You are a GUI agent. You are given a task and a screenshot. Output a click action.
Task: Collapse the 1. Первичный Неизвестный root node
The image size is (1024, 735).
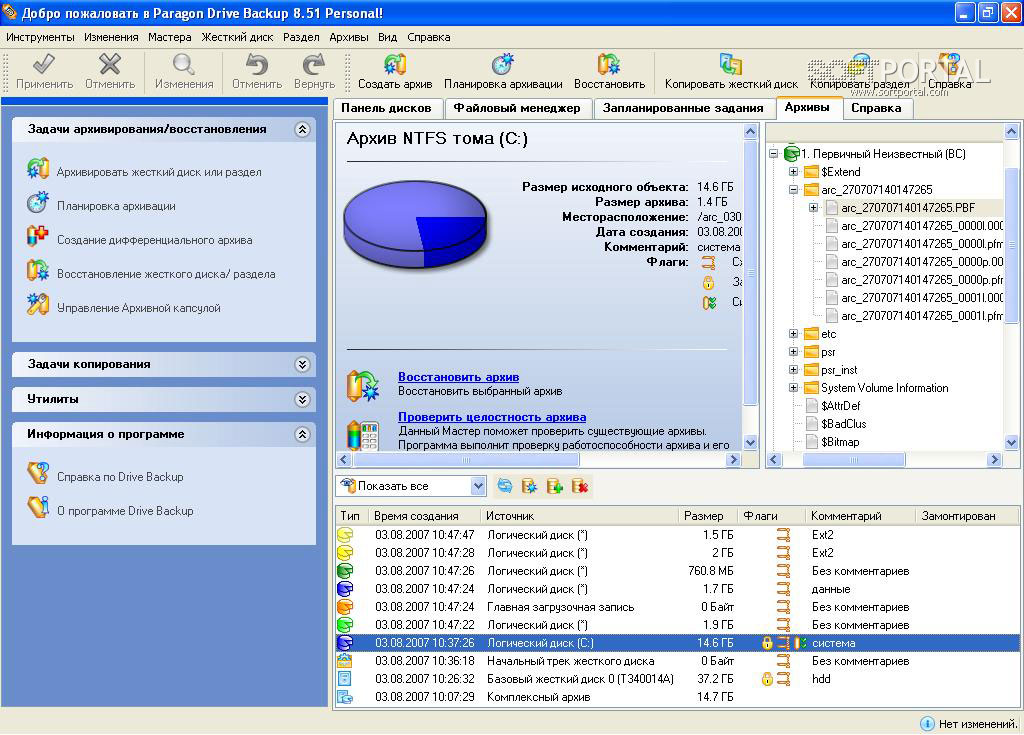coord(773,154)
